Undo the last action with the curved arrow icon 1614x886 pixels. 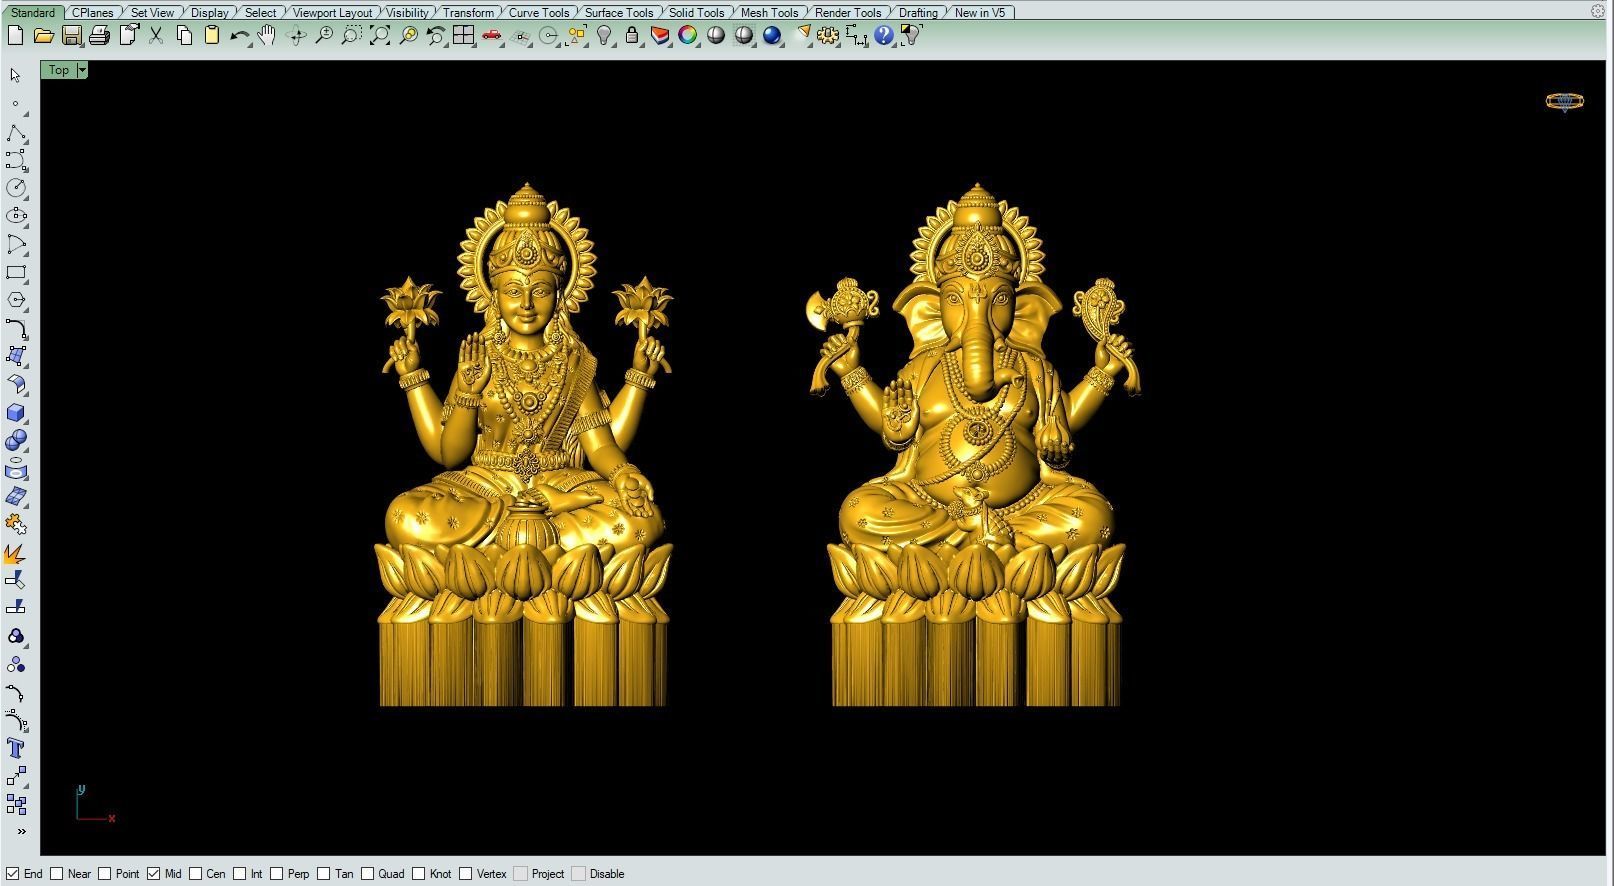(x=240, y=36)
